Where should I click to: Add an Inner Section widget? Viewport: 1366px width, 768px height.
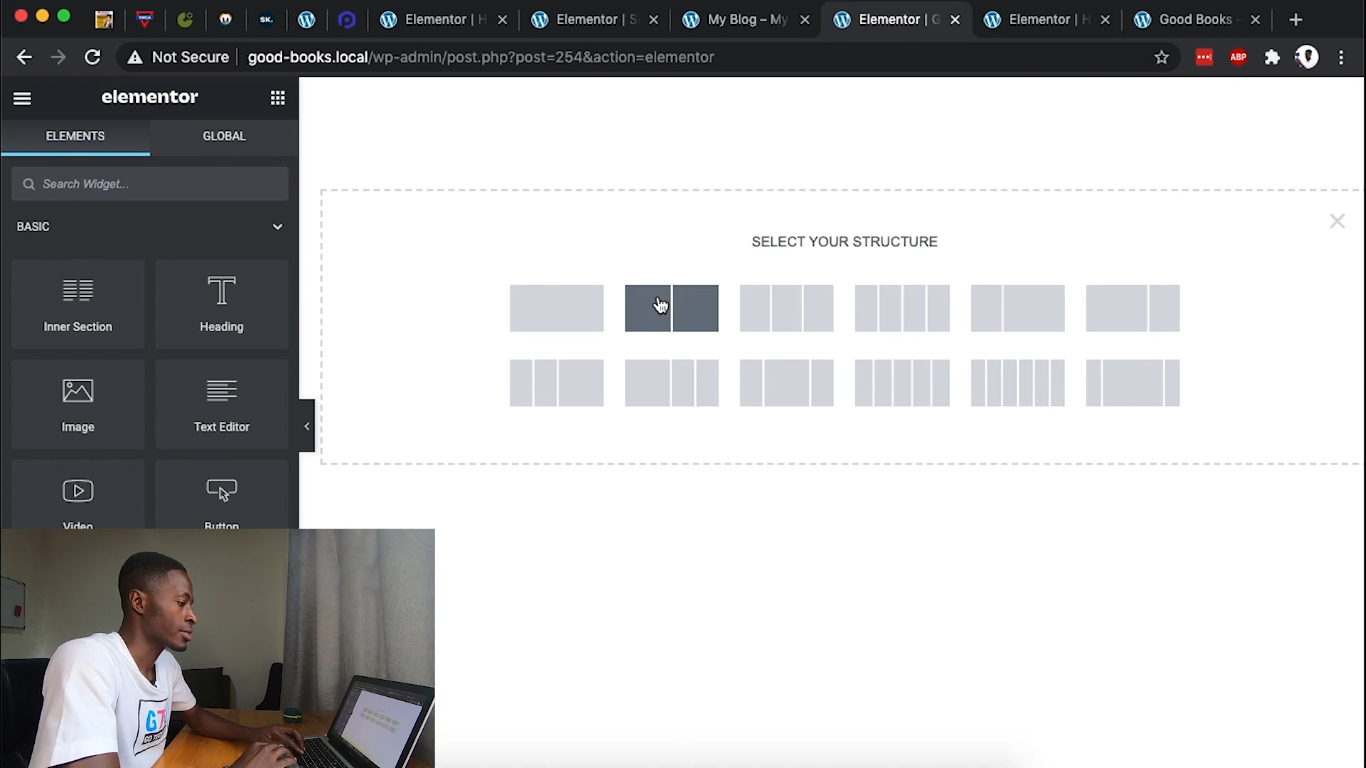[78, 304]
